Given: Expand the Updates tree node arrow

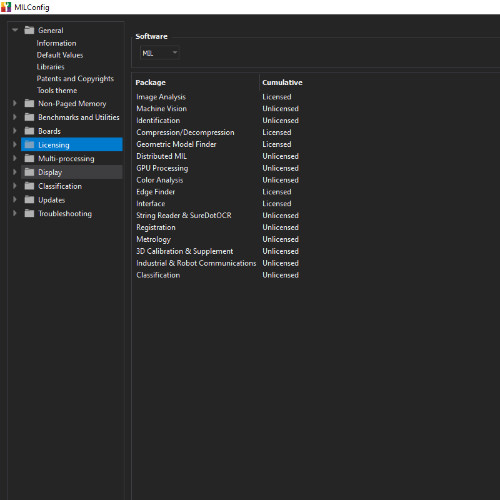Looking at the screenshot, I should pos(15,200).
